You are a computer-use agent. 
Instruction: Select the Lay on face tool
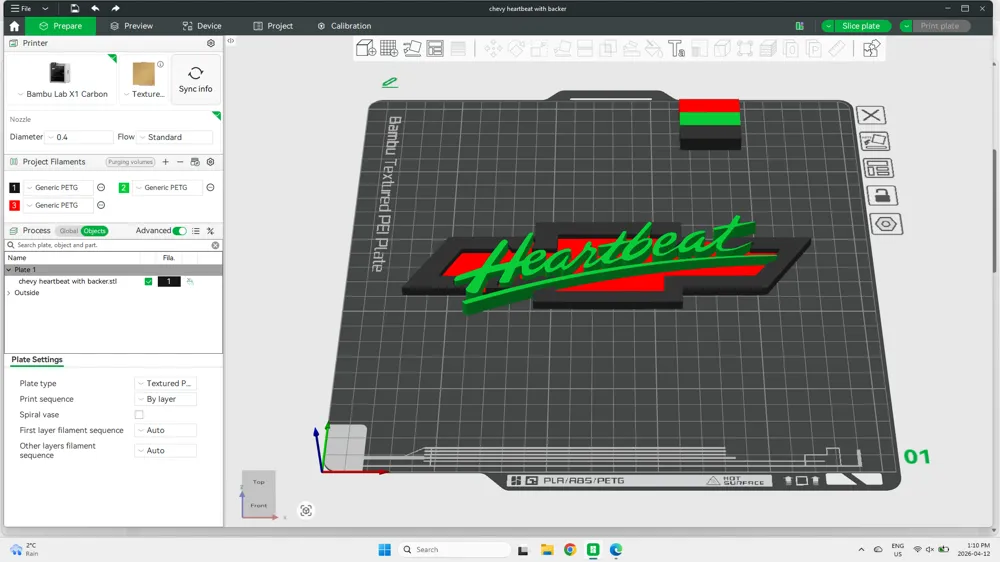tap(562, 48)
